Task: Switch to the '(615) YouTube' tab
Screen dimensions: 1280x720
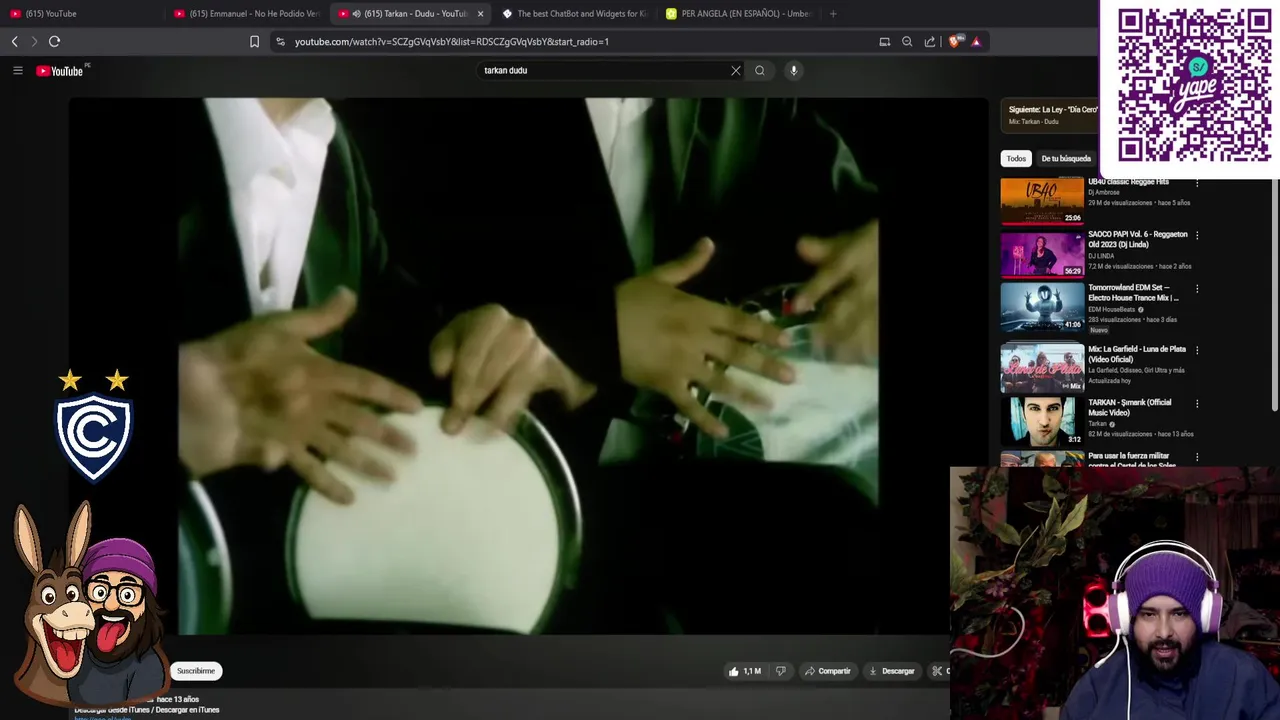Action: click(80, 14)
